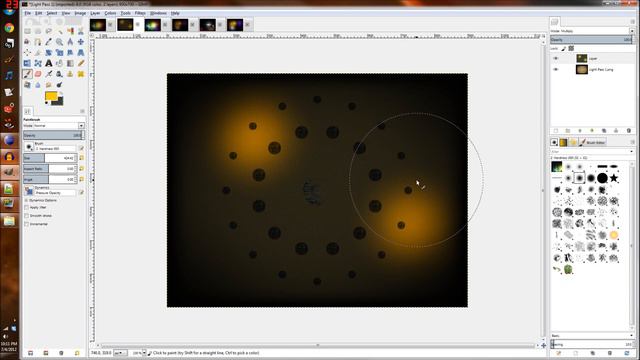The height and width of the screenshot is (360, 640).
Task: Open the Layer menu
Action: tap(95, 13)
